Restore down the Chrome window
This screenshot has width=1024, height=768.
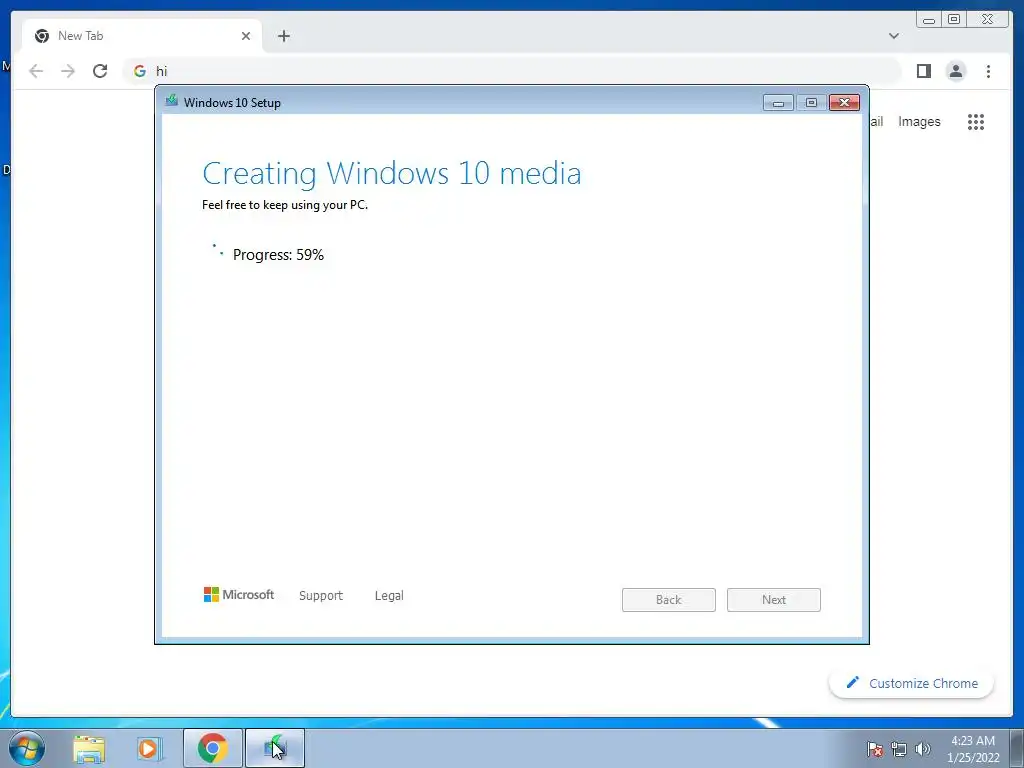[954, 20]
